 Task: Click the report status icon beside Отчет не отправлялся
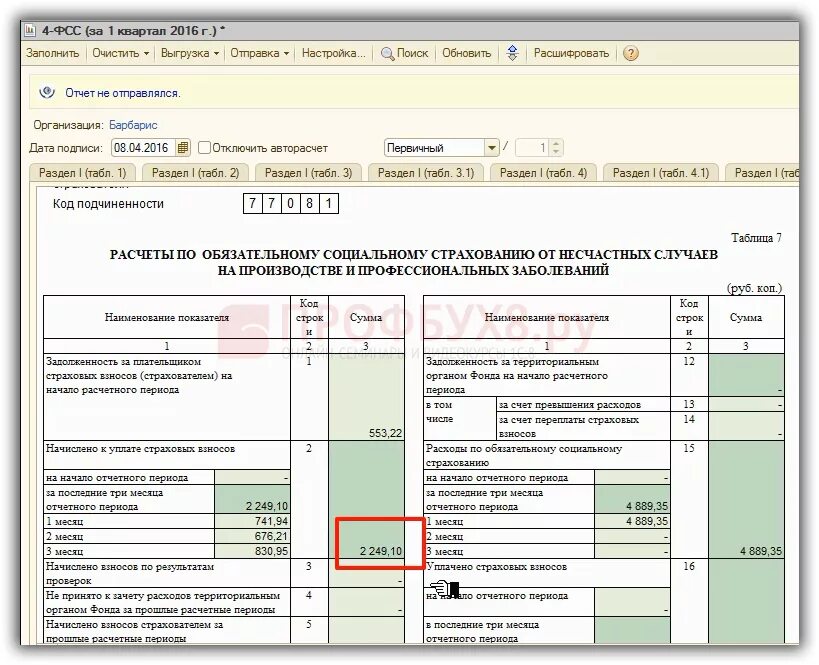click(x=47, y=92)
